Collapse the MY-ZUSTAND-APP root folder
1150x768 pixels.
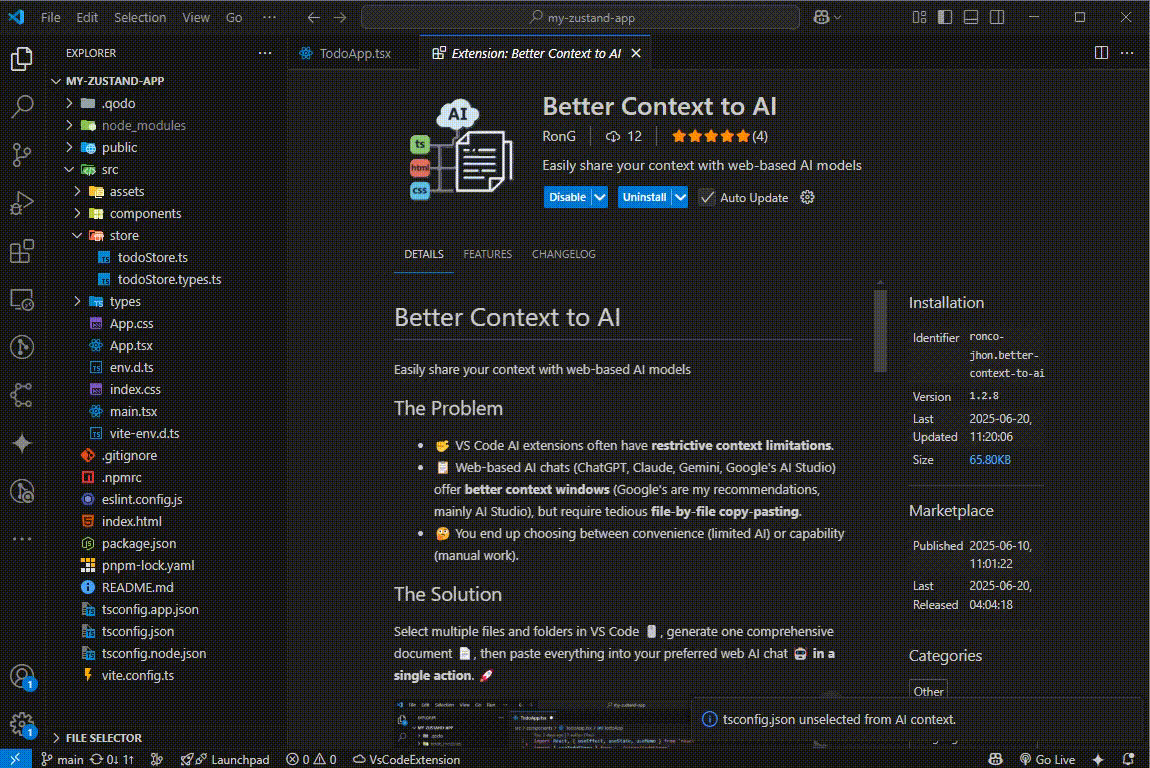click(x=56, y=81)
